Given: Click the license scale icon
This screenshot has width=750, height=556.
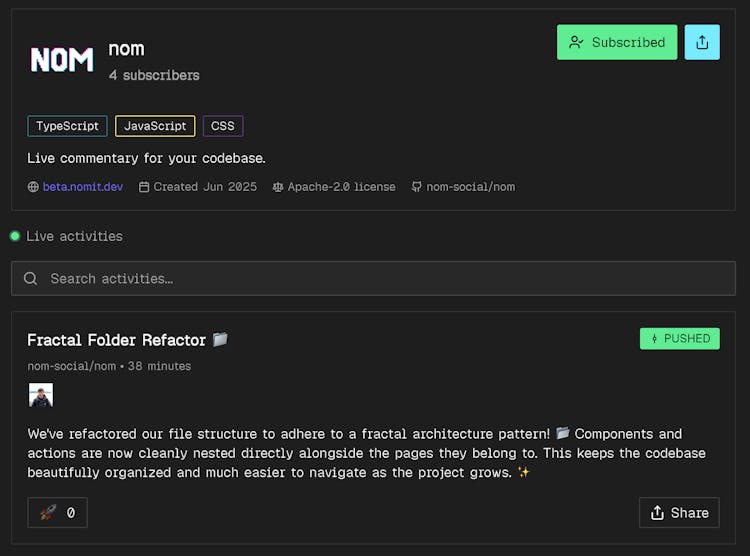Looking at the screenshot, I should click(278, 187).
